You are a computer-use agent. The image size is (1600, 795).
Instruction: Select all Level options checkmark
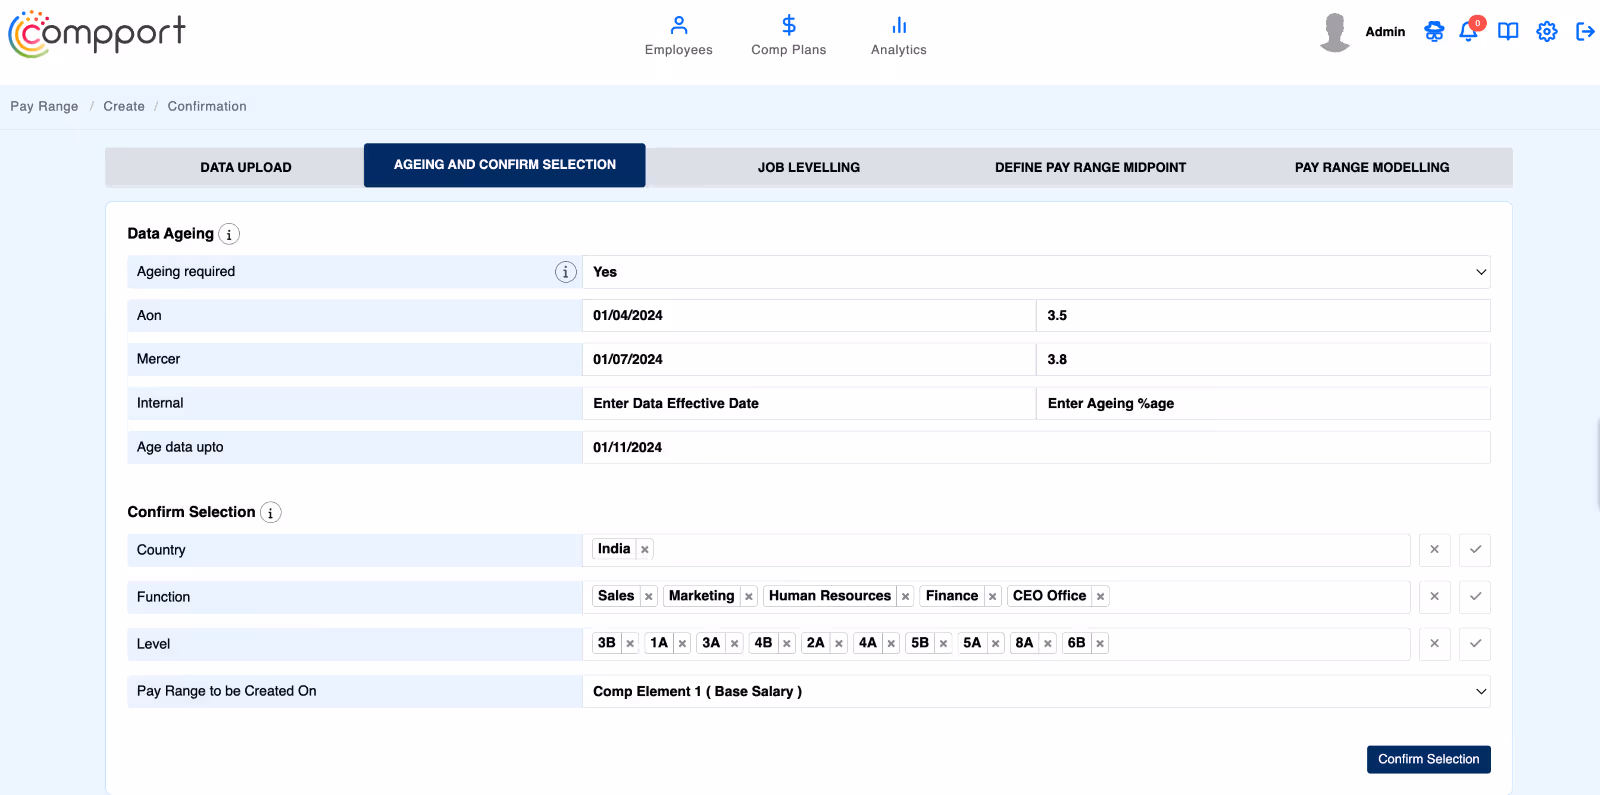pos(1475,644)
